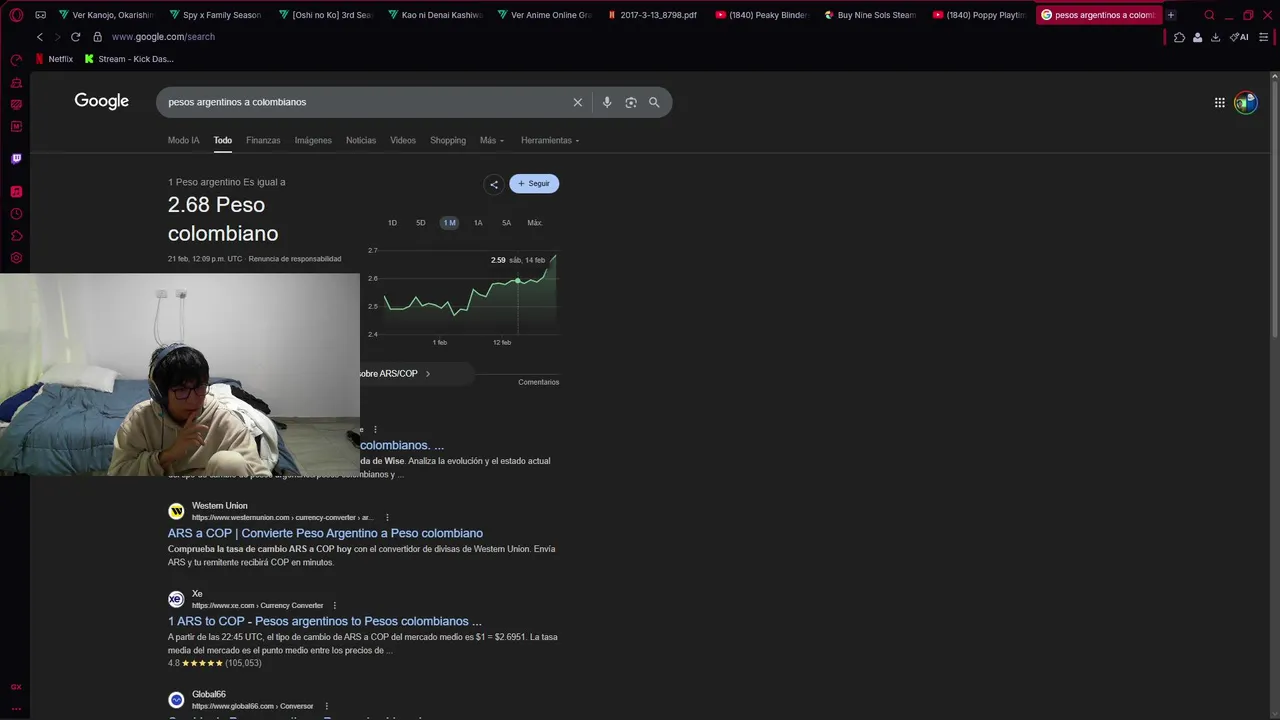Open the profile account icon in browser toolbar
This screenshot has height=720, width=1280.
[1197, 37]
